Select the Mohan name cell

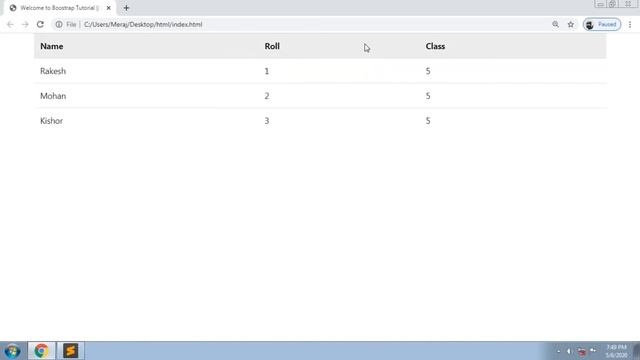click(x=53, y=96)
